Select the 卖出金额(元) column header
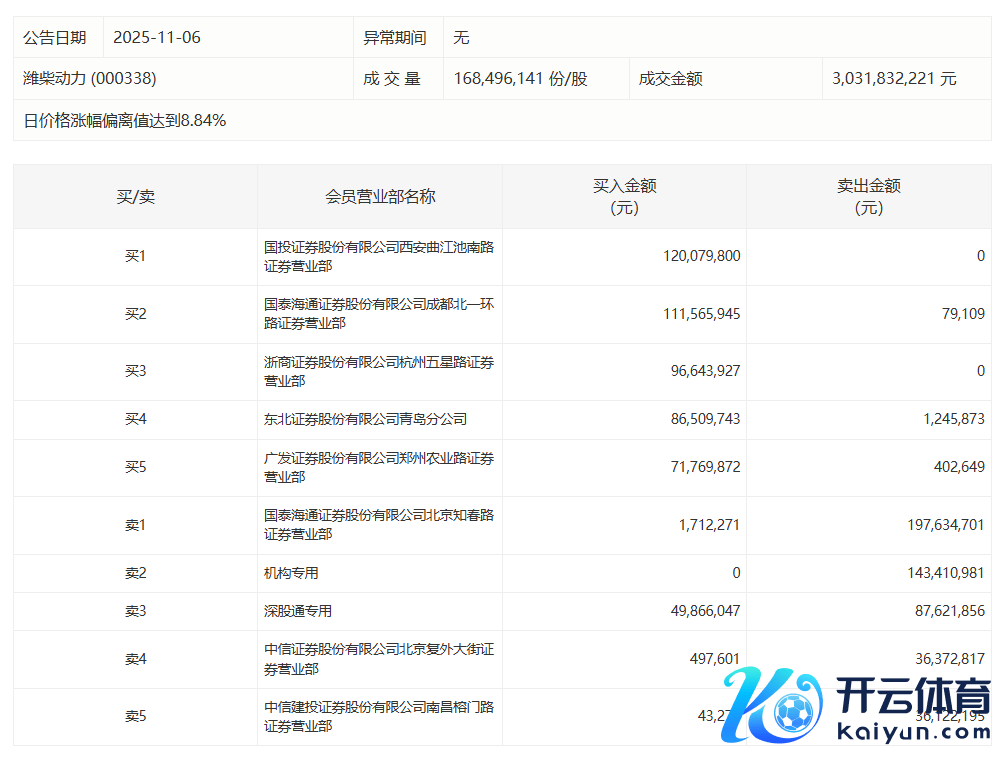This screenshot has height=765, width=1006. coord(868,197)
